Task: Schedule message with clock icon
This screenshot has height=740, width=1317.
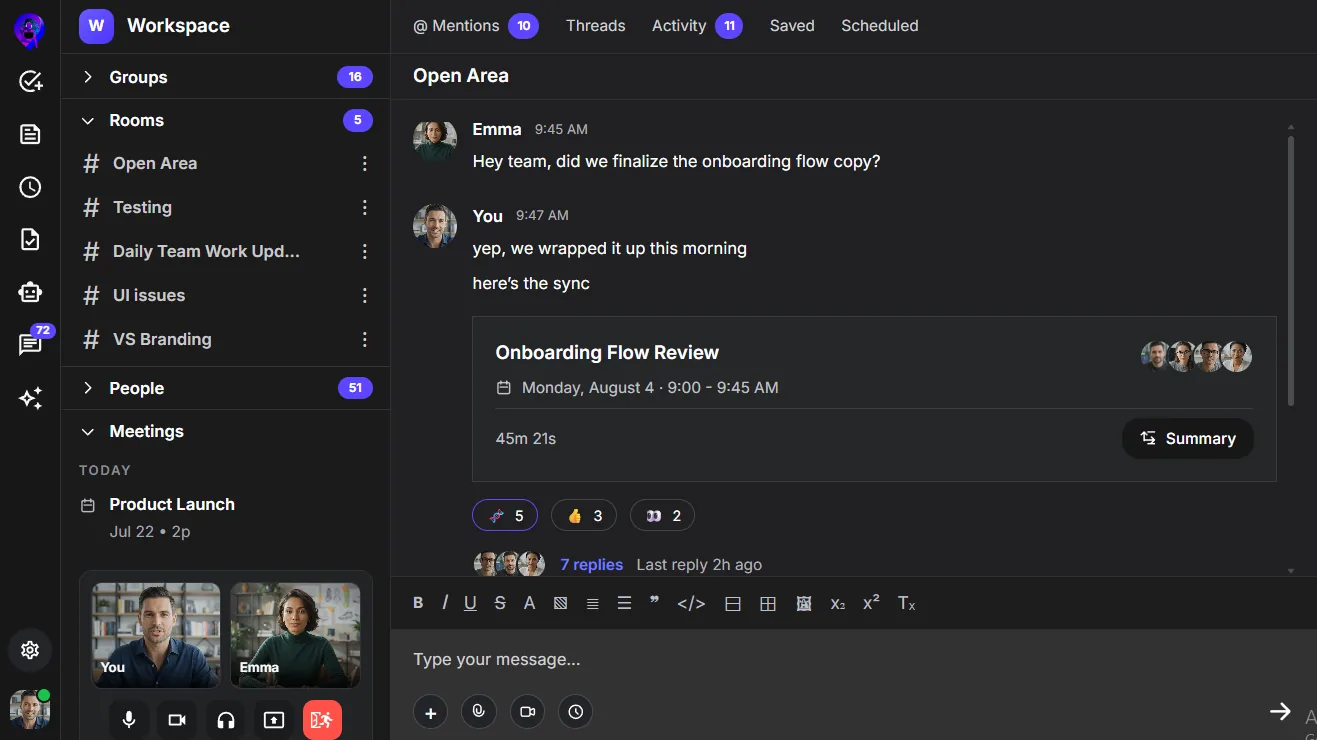Action: point(576,712)
